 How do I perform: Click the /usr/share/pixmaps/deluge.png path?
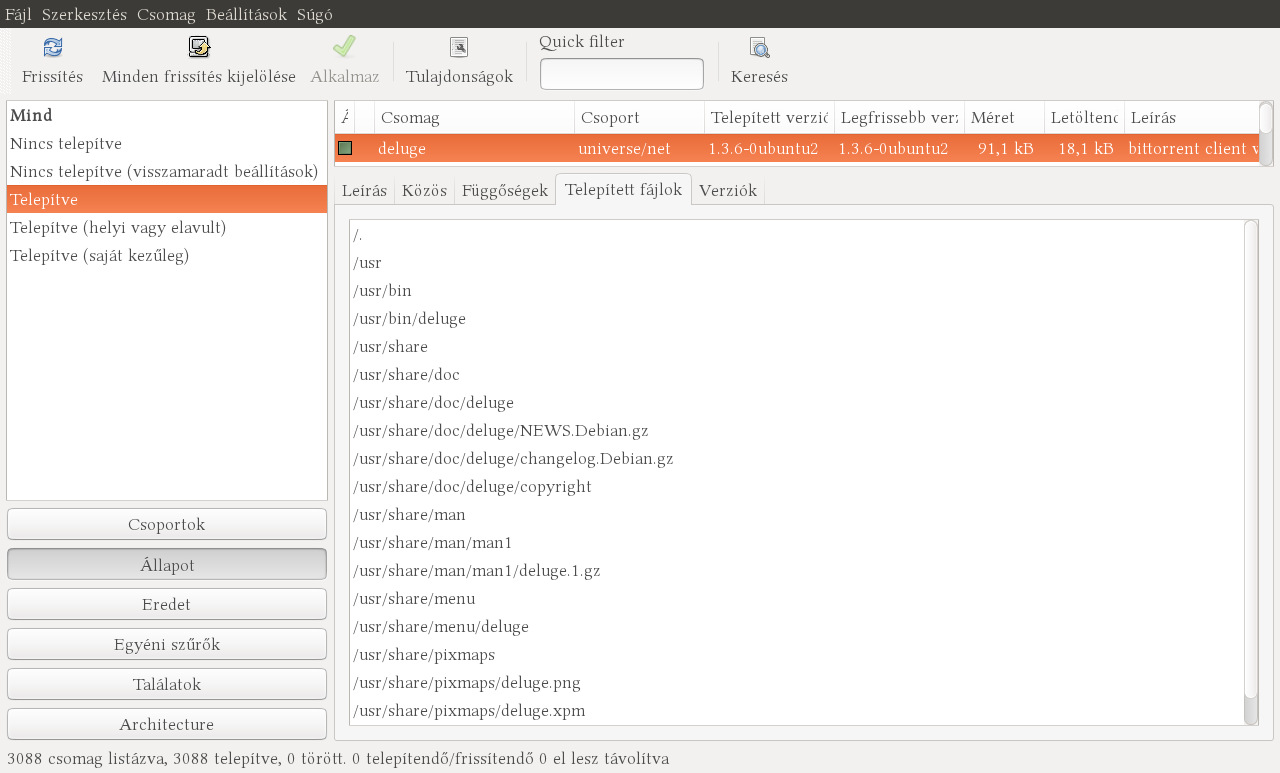pyautogui.click(x=467, y=683)
